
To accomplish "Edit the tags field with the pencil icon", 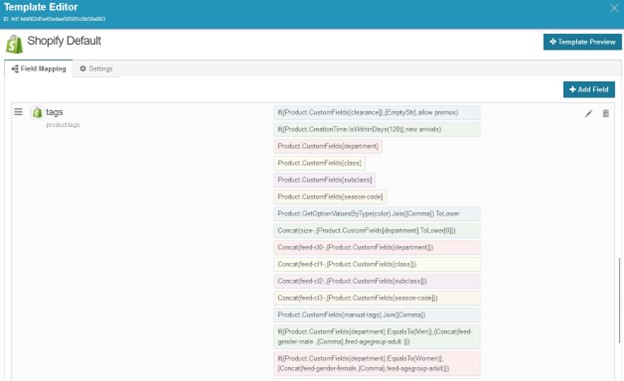I will (x=588, y=114).
